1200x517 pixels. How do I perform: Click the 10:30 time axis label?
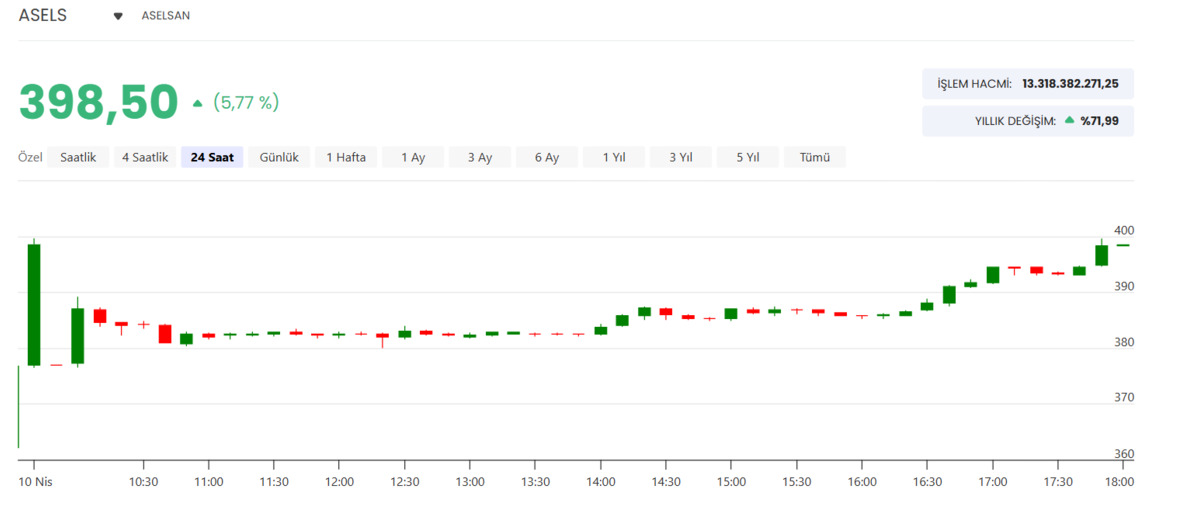[x=143, y=482]
